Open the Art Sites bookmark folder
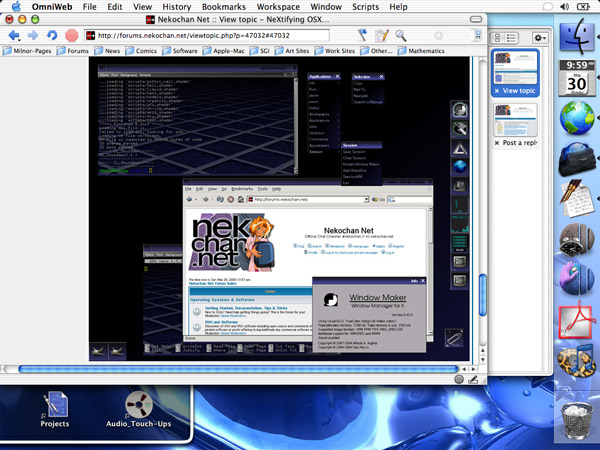The height and width of the screenshot is (450, 600). 292,51
